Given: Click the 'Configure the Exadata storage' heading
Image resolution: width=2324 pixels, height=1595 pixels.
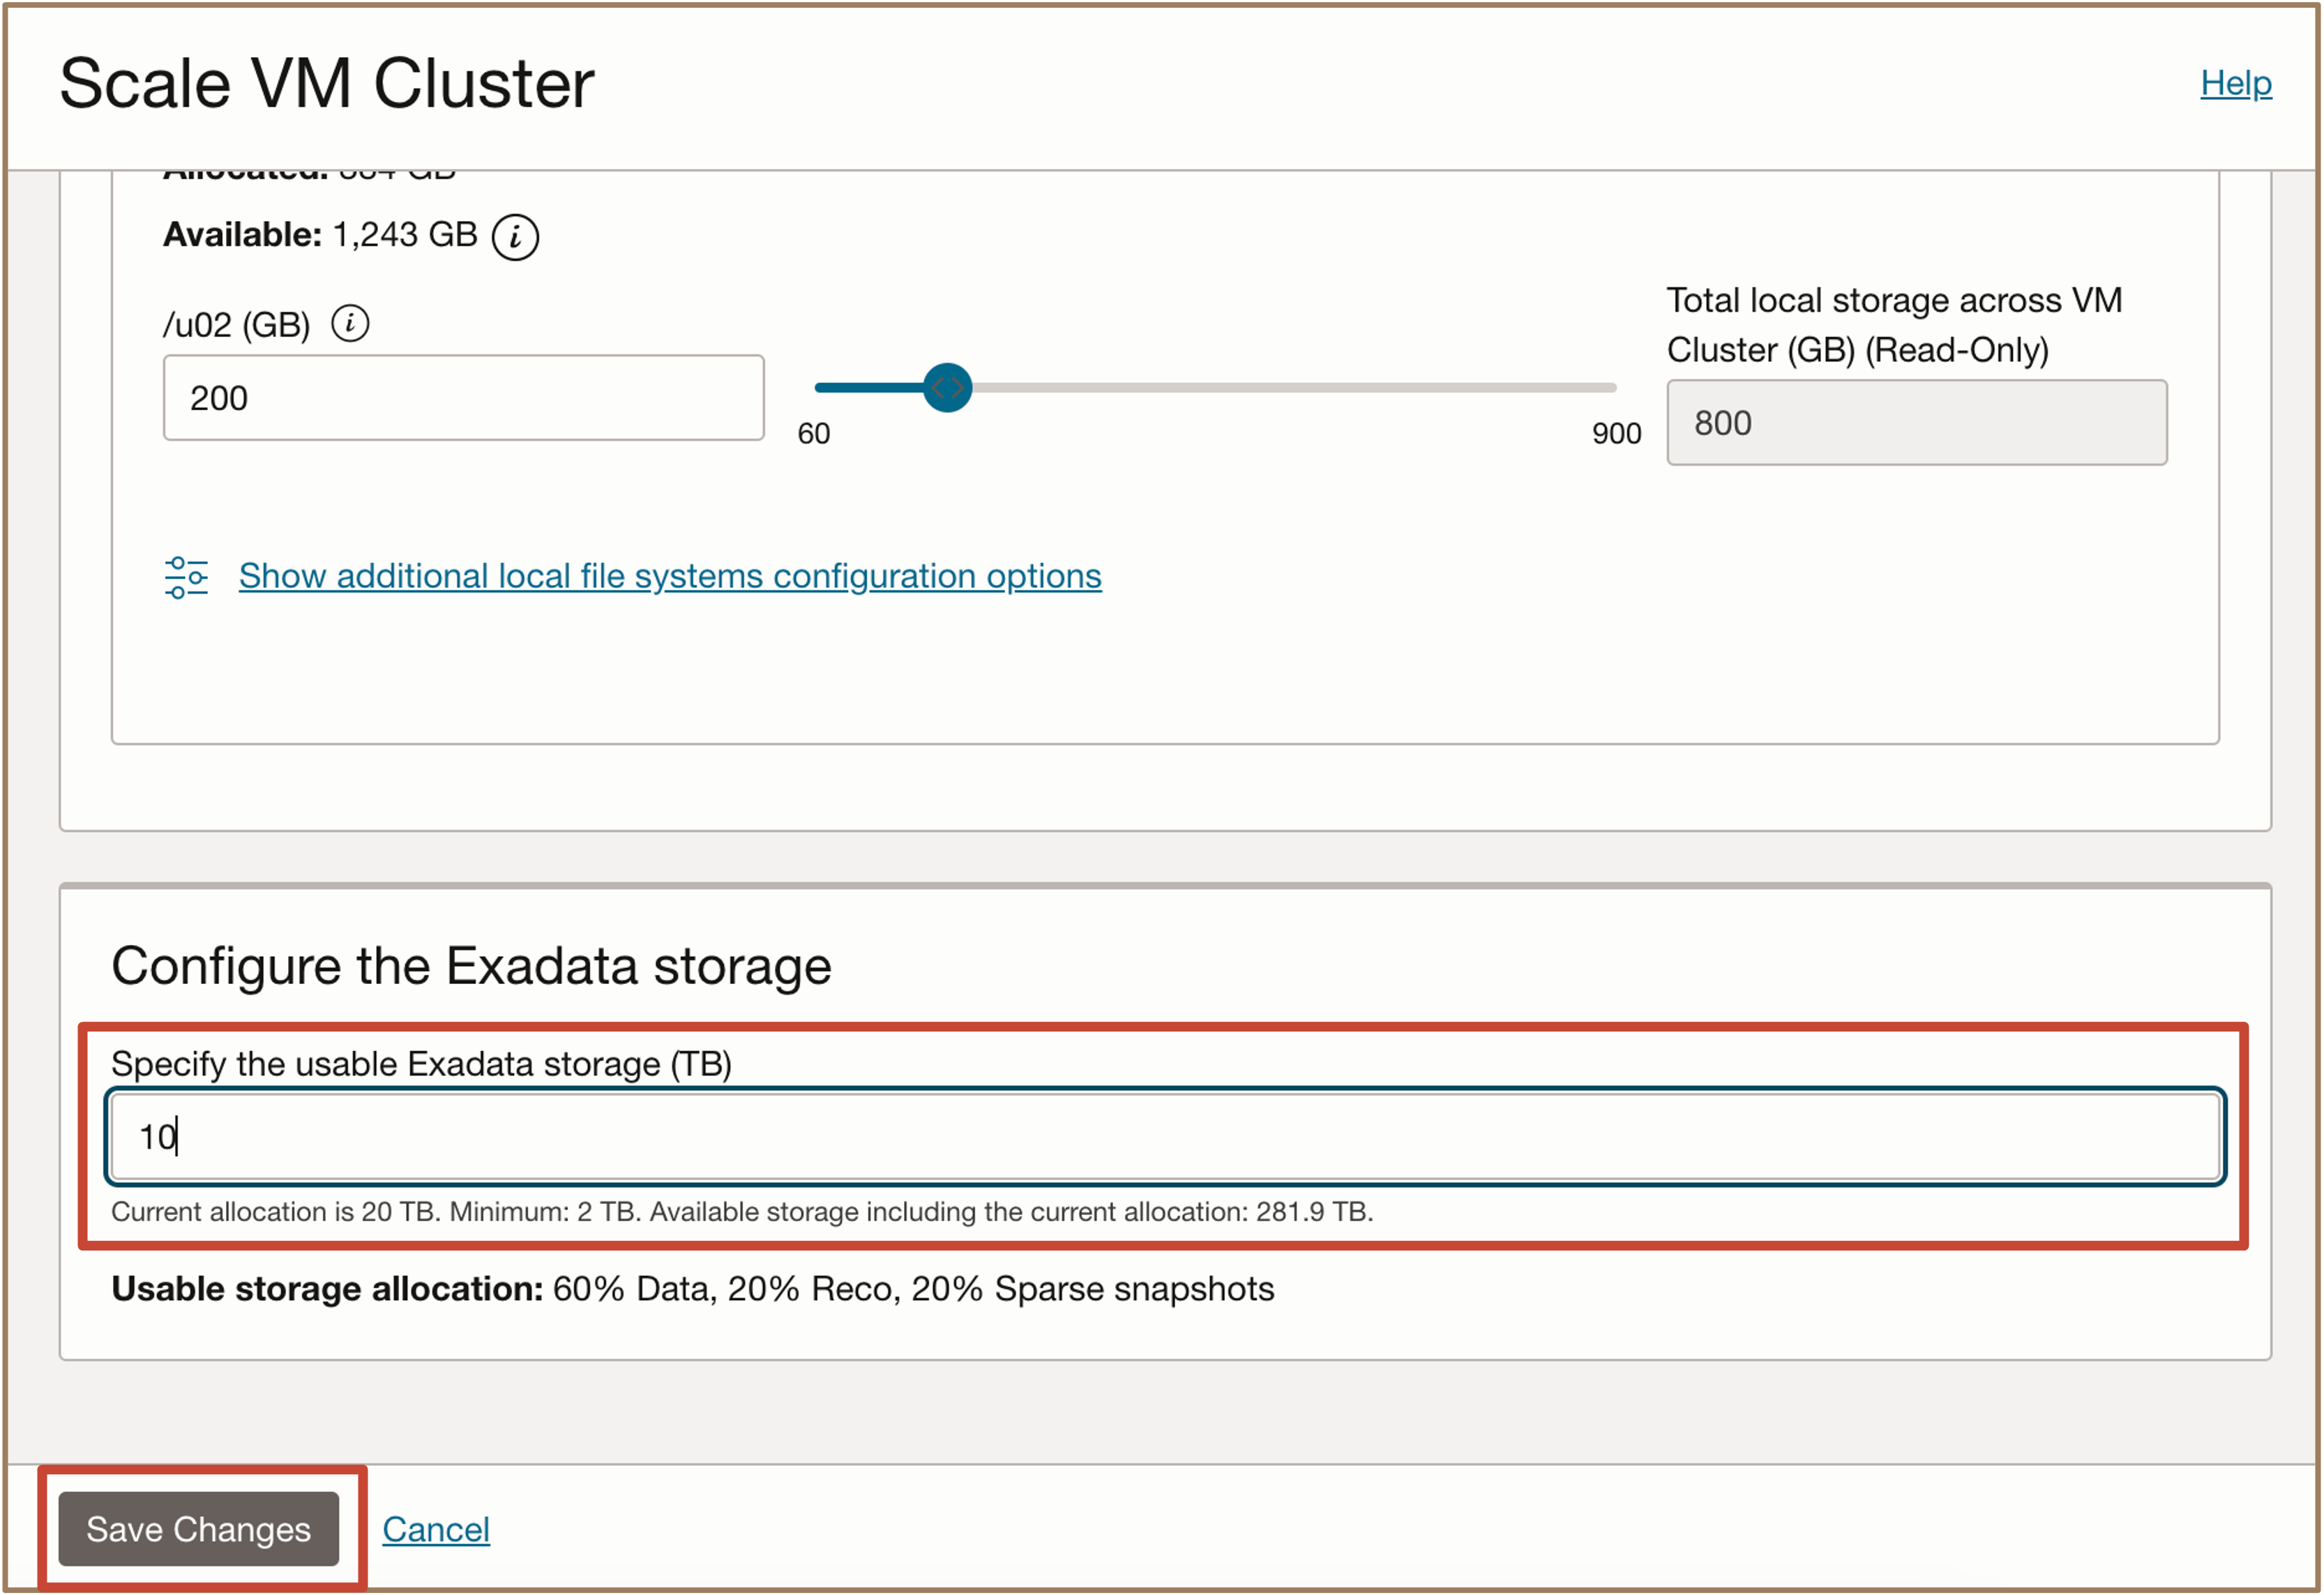Looking at the screenshot, I should click(471, 966).
